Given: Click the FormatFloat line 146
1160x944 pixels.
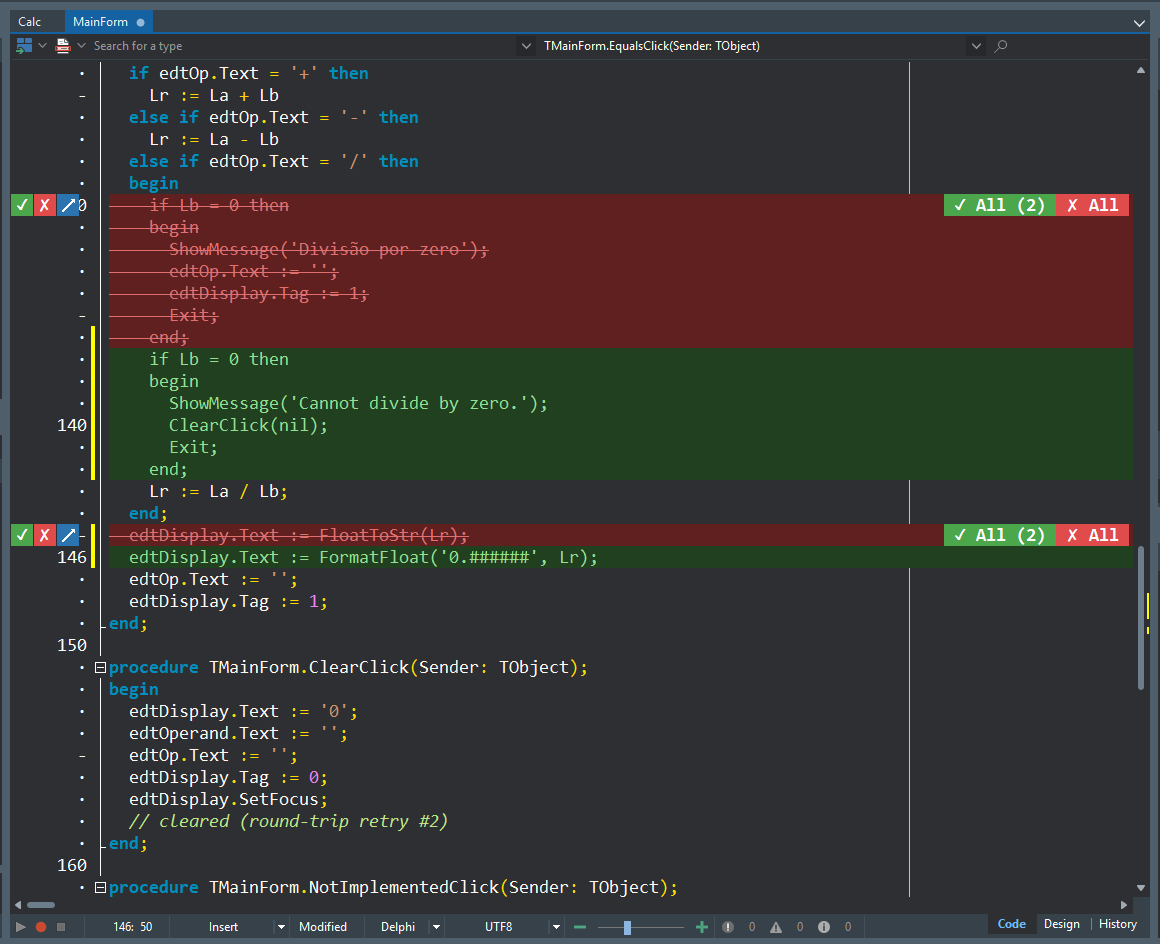Looking at the screenshot, I should [363, 557].
